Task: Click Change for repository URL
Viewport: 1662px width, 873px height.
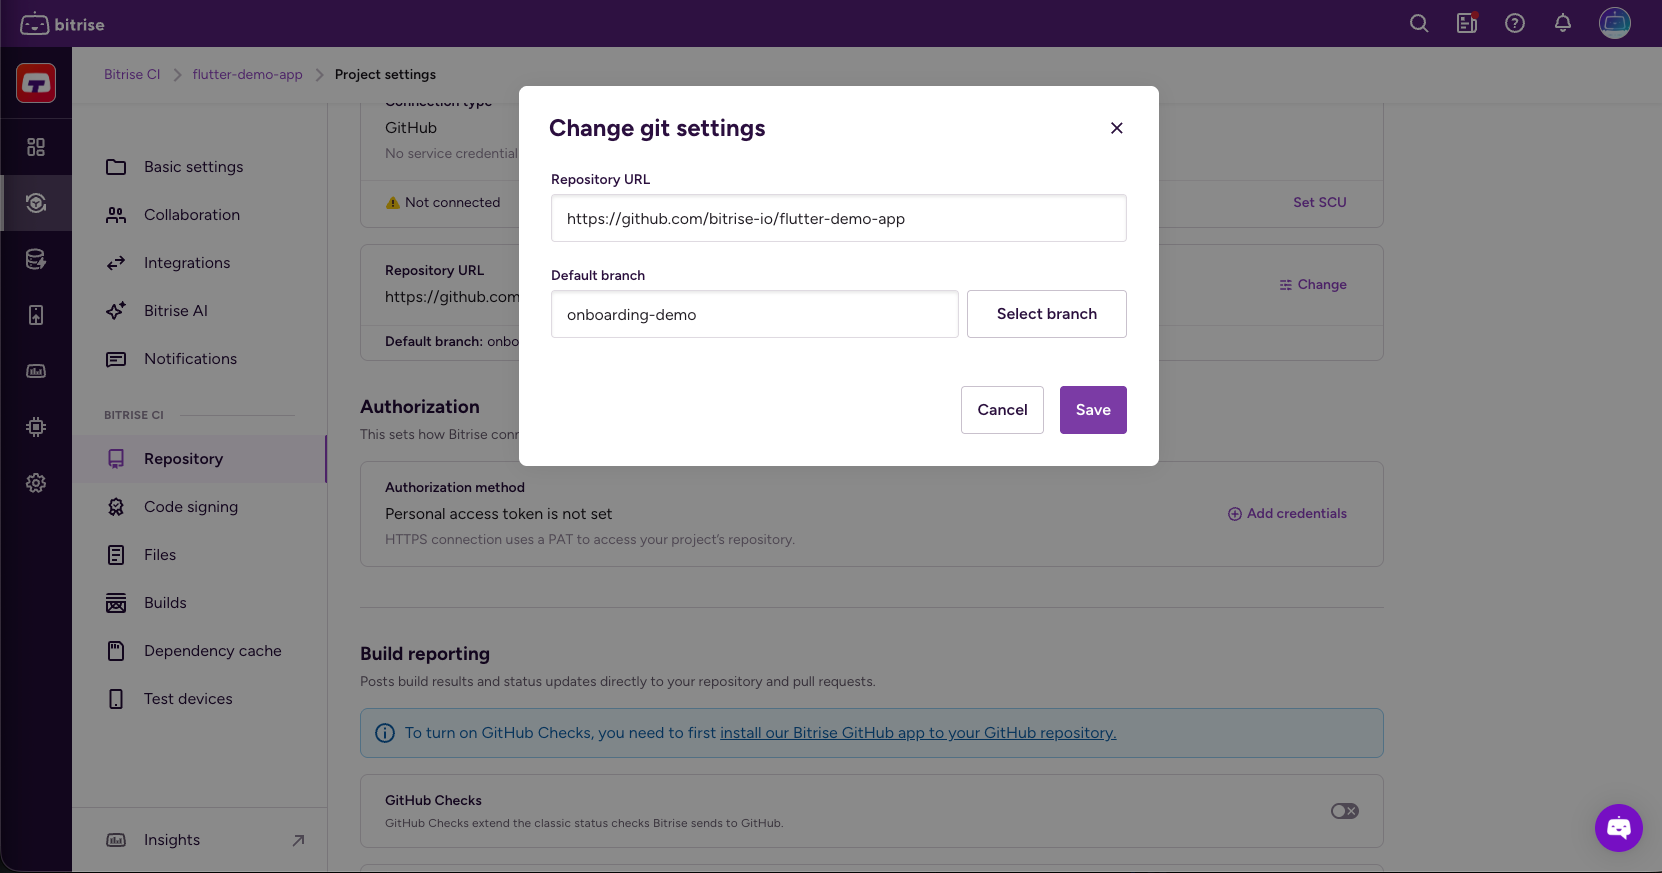Action: (x=1313, y=284)
